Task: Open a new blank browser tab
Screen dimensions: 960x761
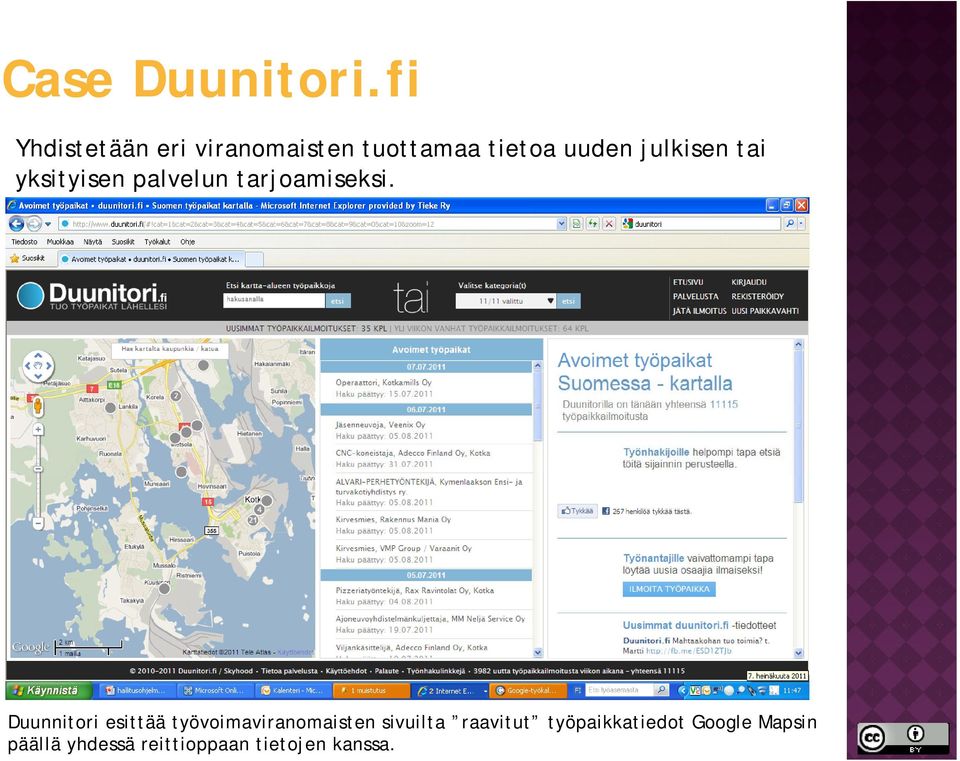Action: coord(255,260)
